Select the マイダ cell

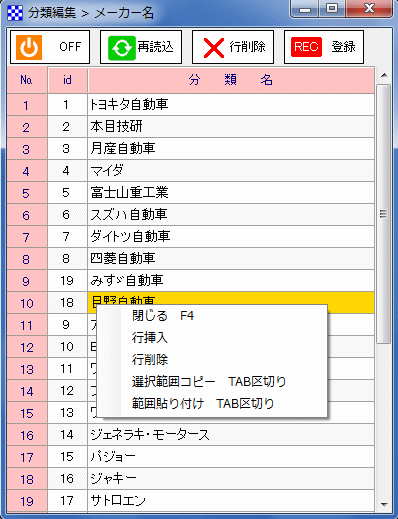tap(231, 171)
